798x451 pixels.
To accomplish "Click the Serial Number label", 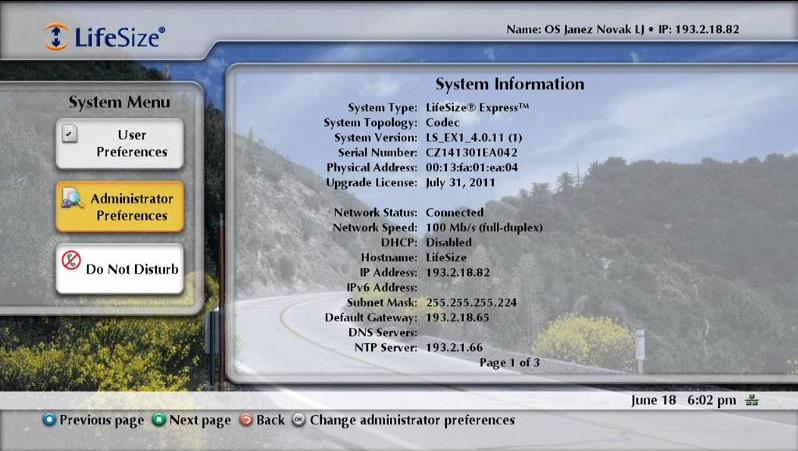I will [378, 153].
